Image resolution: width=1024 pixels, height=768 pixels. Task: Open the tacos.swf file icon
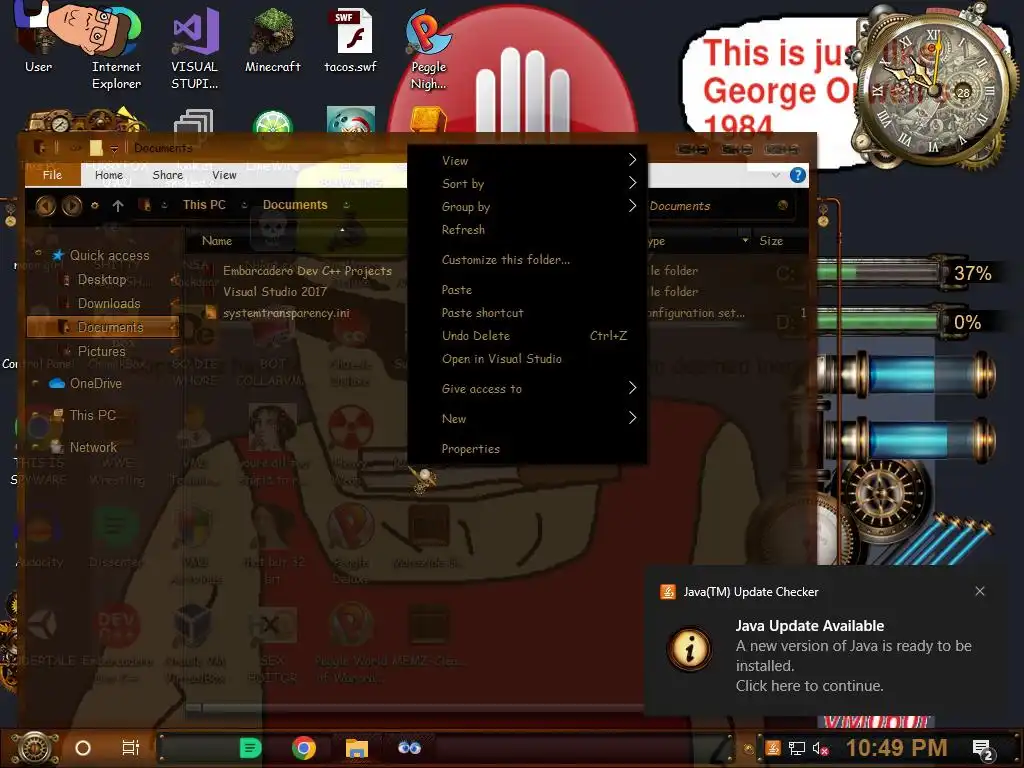coord(351,40)
